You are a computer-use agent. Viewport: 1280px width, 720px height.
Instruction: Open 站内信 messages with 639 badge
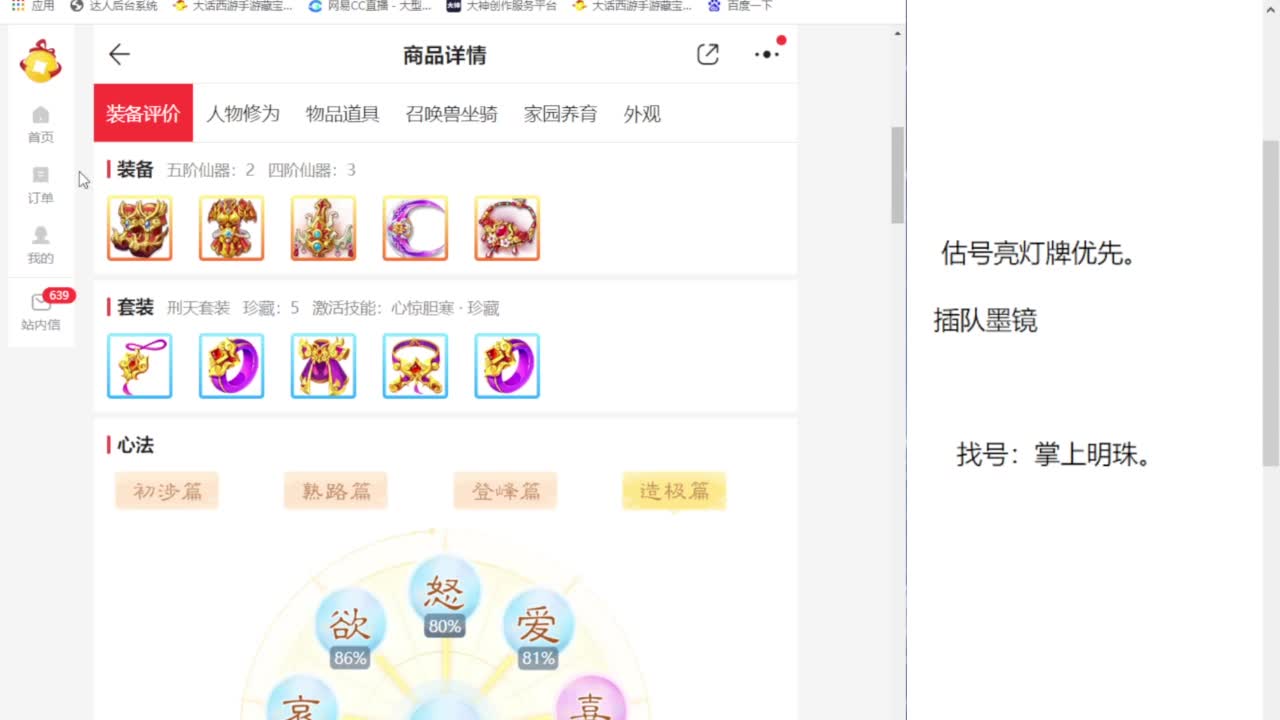coord(42,312)
